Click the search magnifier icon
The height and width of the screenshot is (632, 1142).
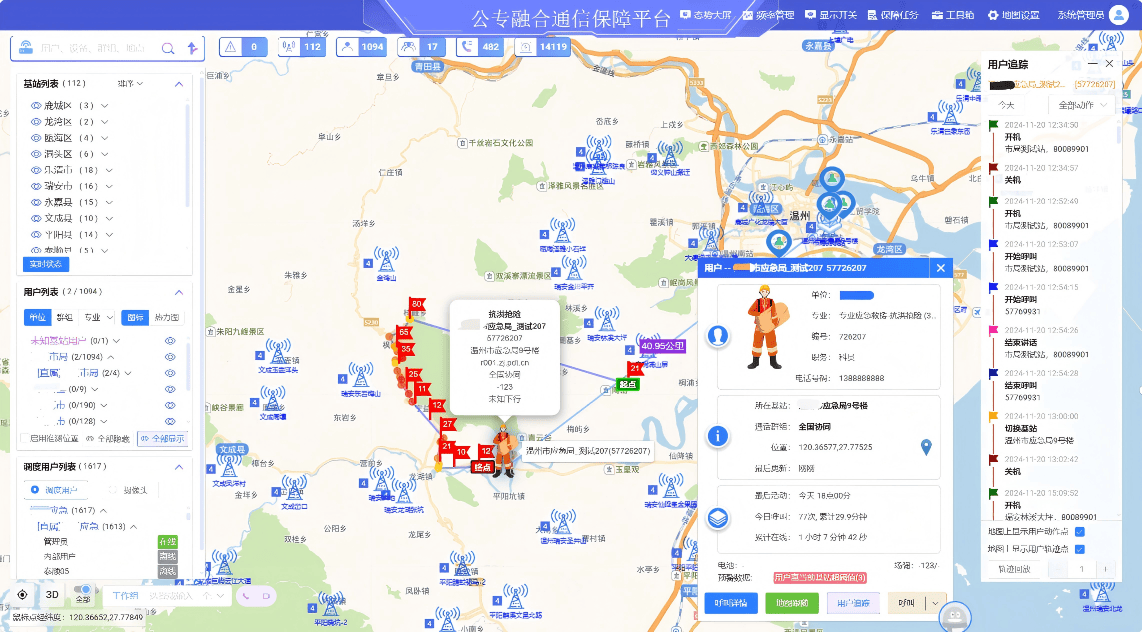pos(168,48)
